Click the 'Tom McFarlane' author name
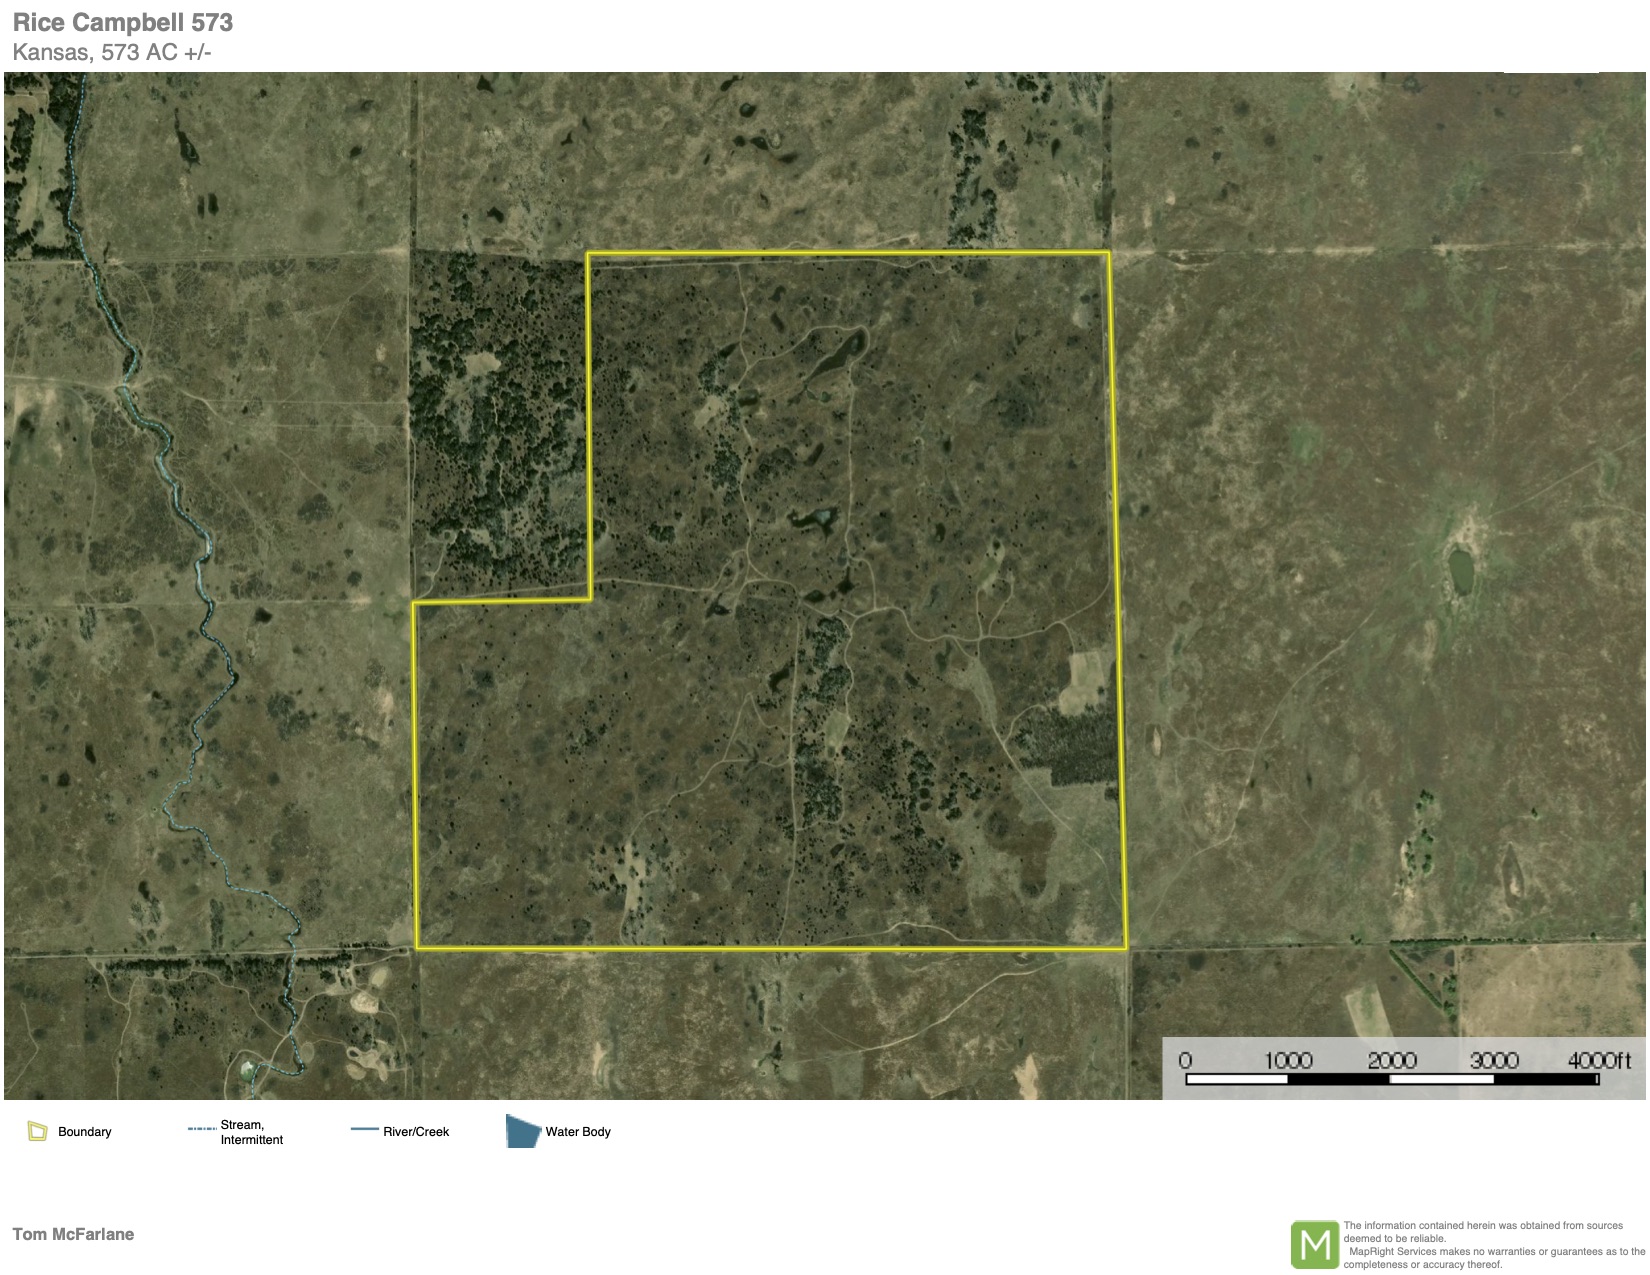Image resolution: width=1650 pixels, height=1275 pixels. pos(73,1234)
